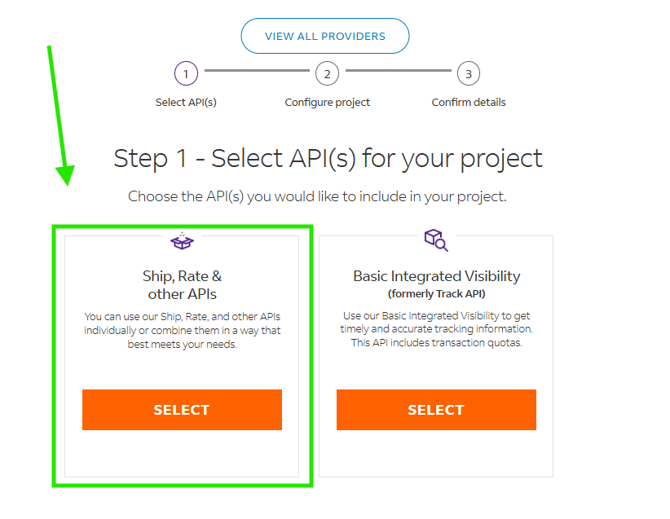Image resolution: width=670 pixels, height=519 pixels.
Task: Click the open box icon above Ship, Rate
Action: [181, 241]
